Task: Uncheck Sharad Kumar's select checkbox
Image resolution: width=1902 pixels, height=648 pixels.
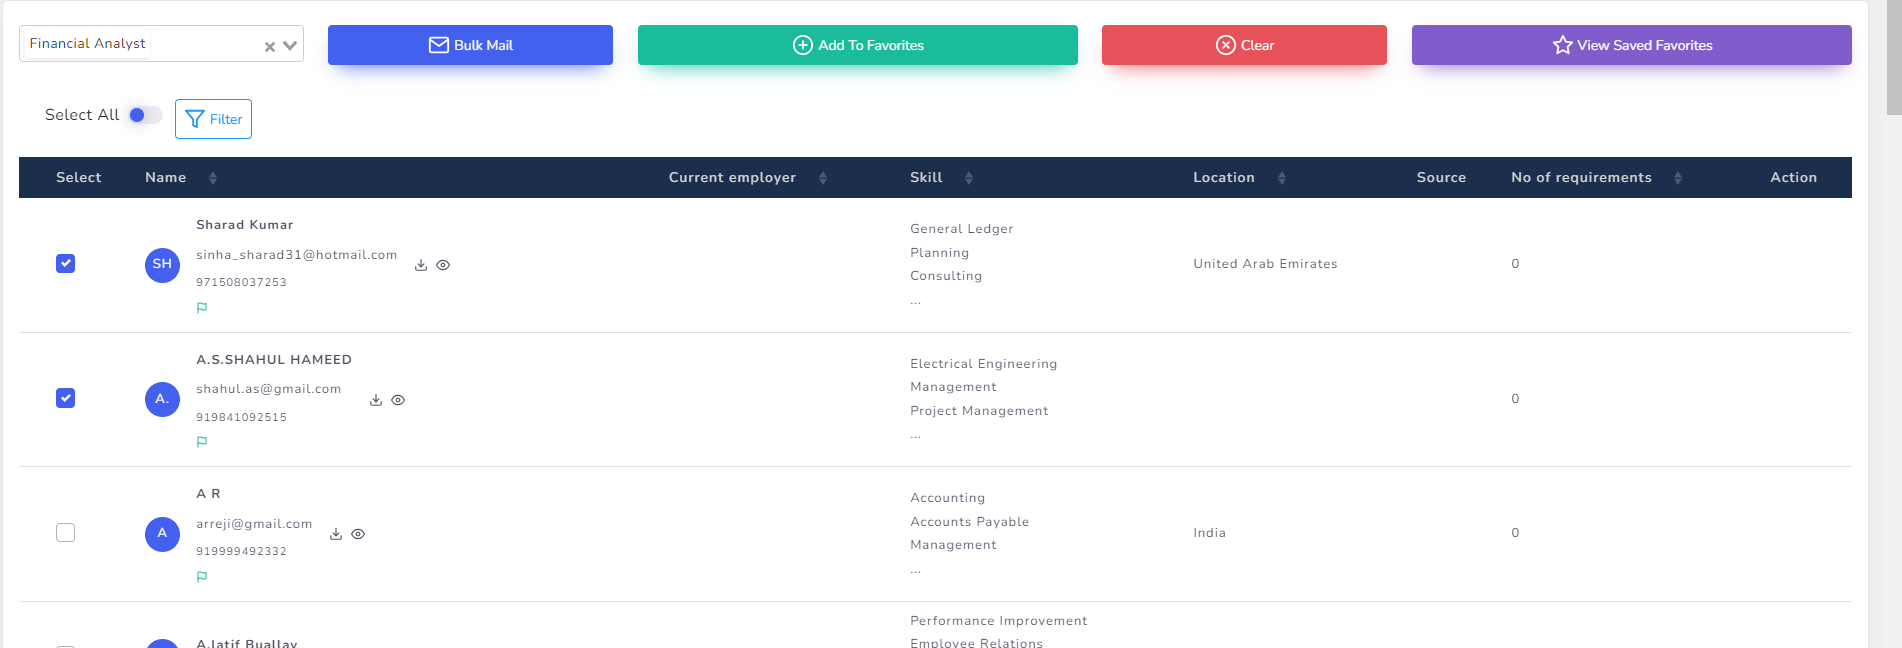Action: pyautogui.click(x=66, y=264)
